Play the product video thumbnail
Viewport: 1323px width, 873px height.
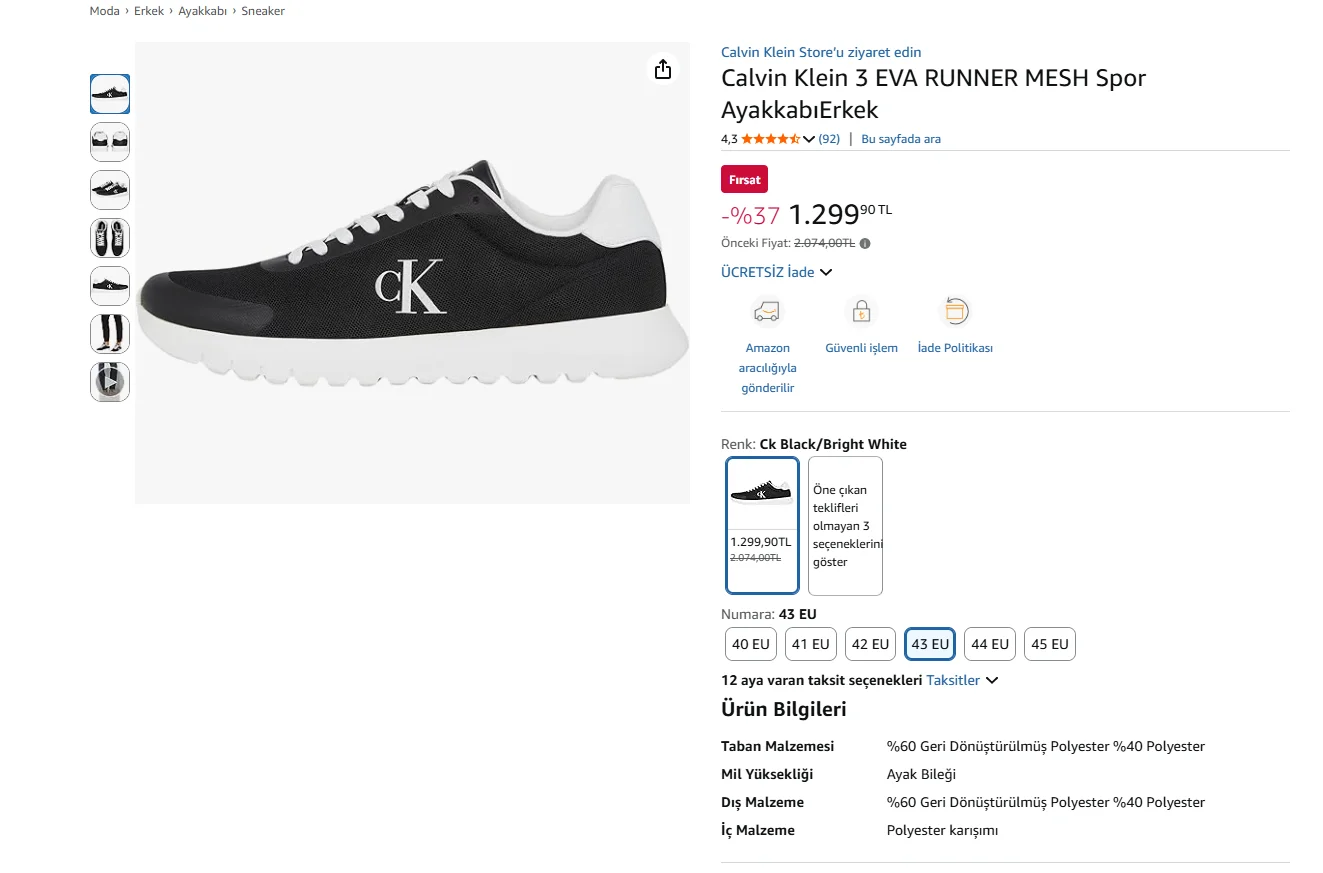coord(110,381)
